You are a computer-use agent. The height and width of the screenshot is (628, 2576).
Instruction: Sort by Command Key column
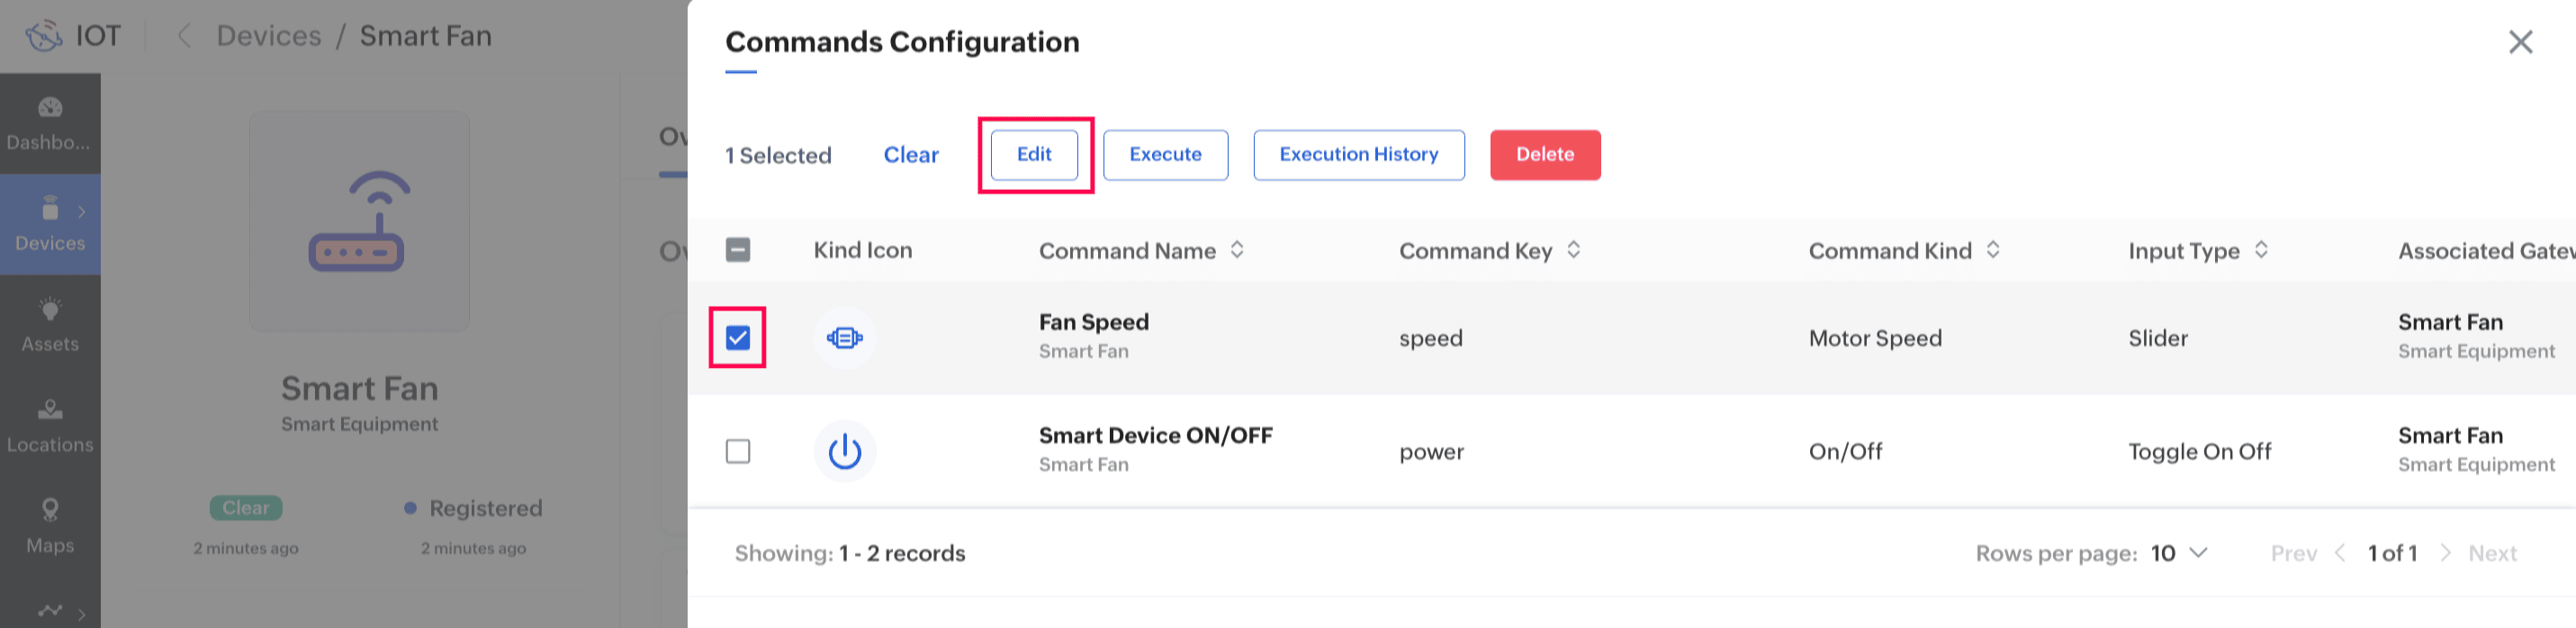pyautogui.click(x=1573, y=250)
